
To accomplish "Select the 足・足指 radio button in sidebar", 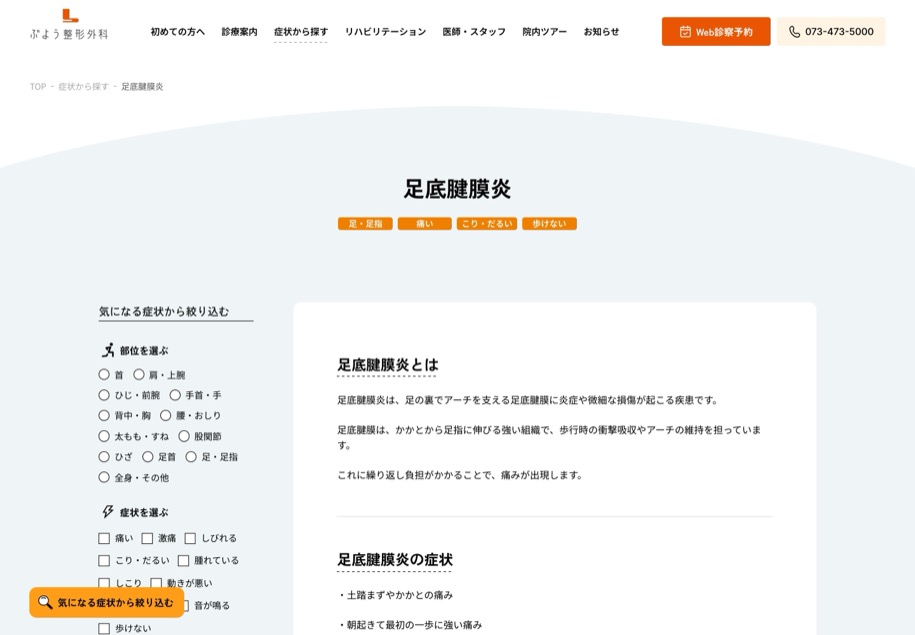I will (x=191, y=456).
